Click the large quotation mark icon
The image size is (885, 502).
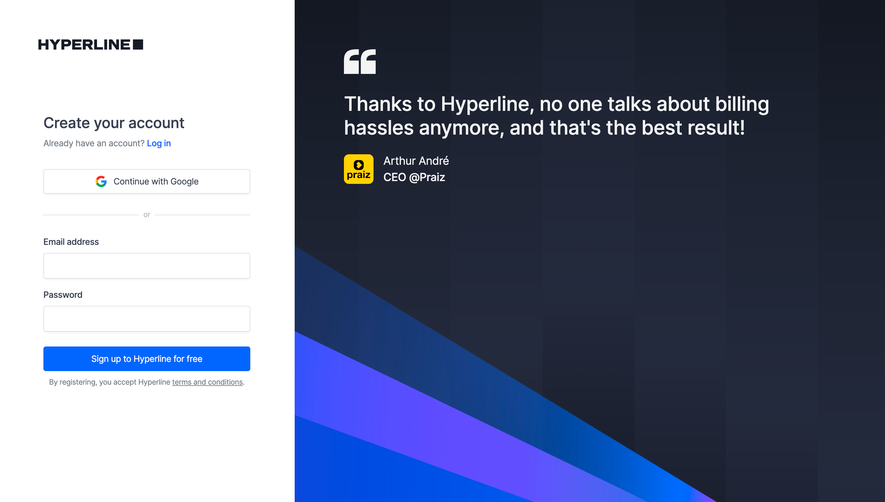point(360,62)
